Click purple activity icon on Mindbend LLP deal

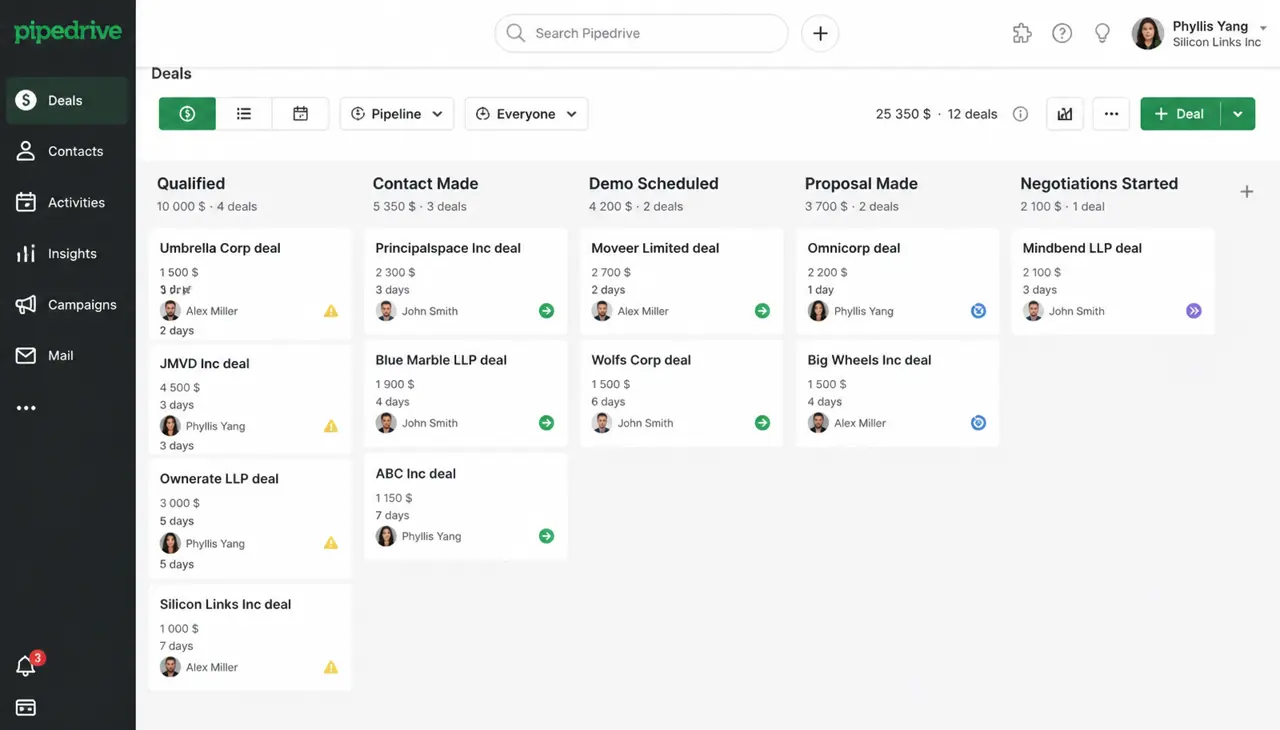[1193, 311]
